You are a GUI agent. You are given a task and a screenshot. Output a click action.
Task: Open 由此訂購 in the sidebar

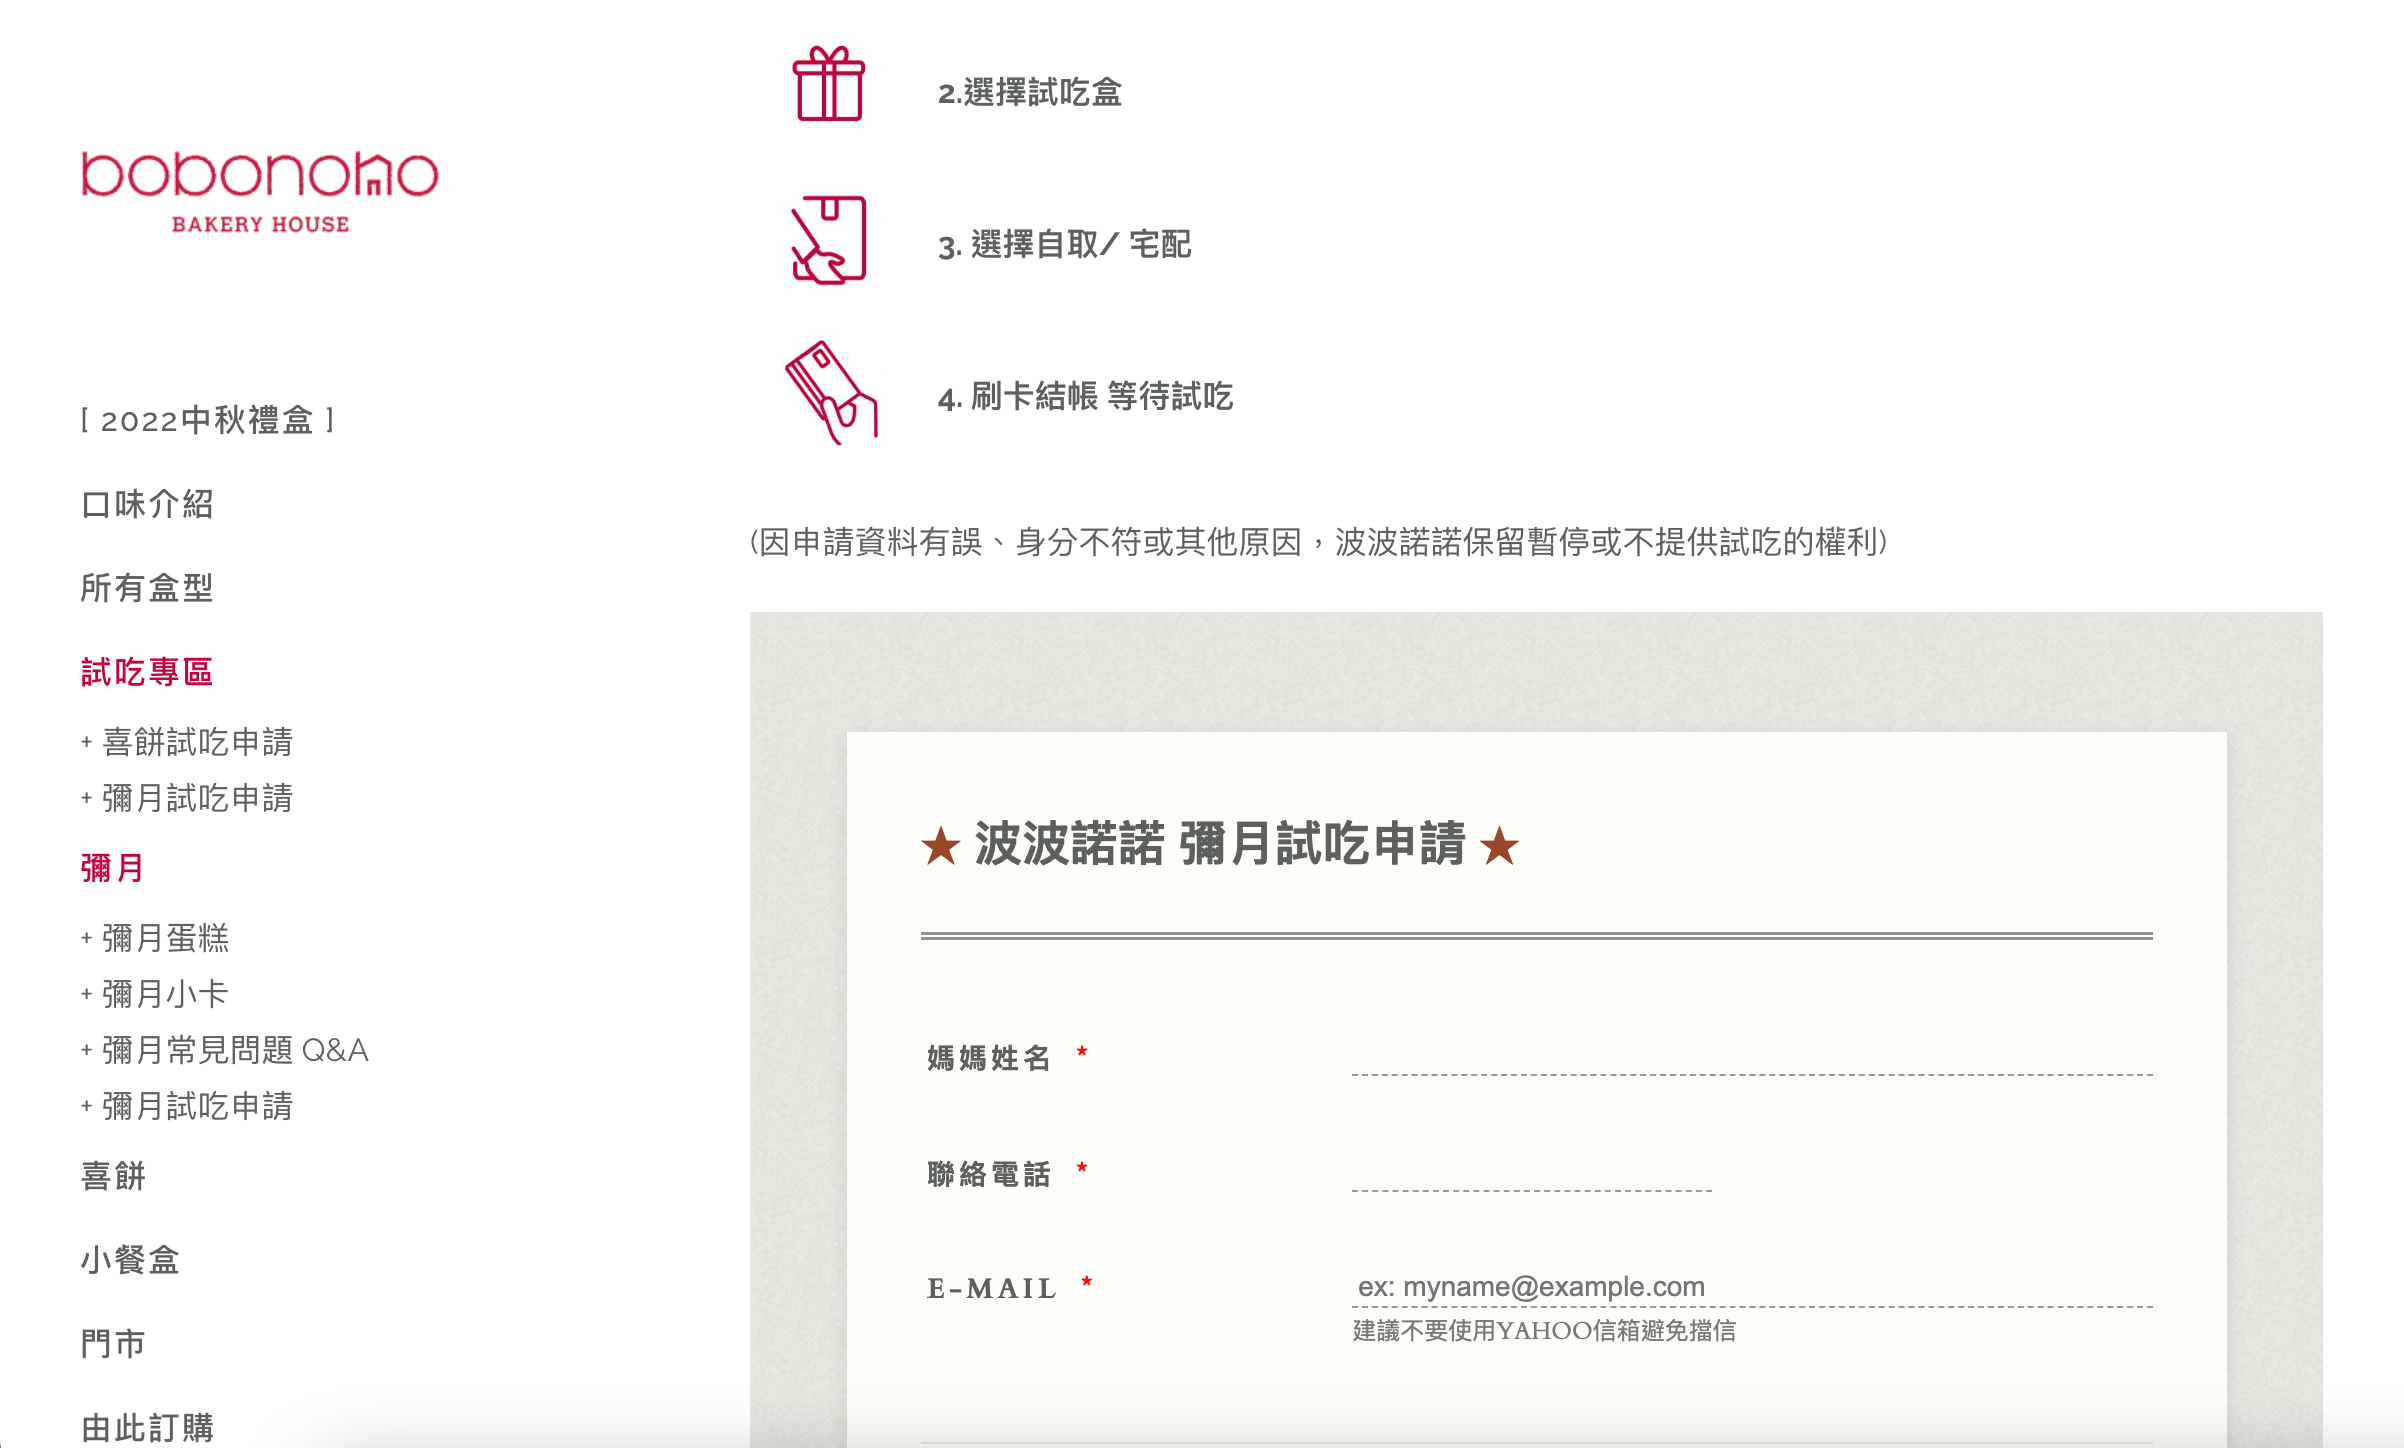[147, 1428]
